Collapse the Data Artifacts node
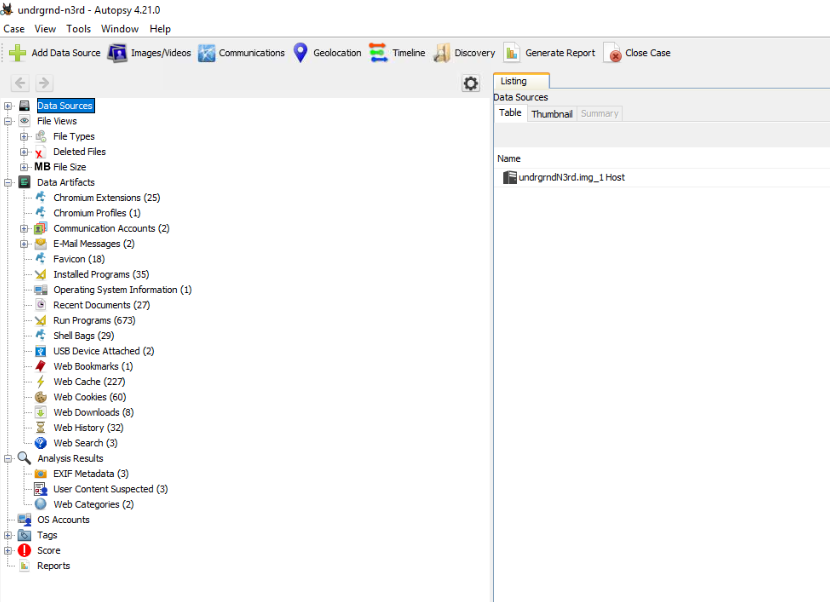Image resolution: width=830 pixels, height=602 pixels. click(x=8, y=183)
